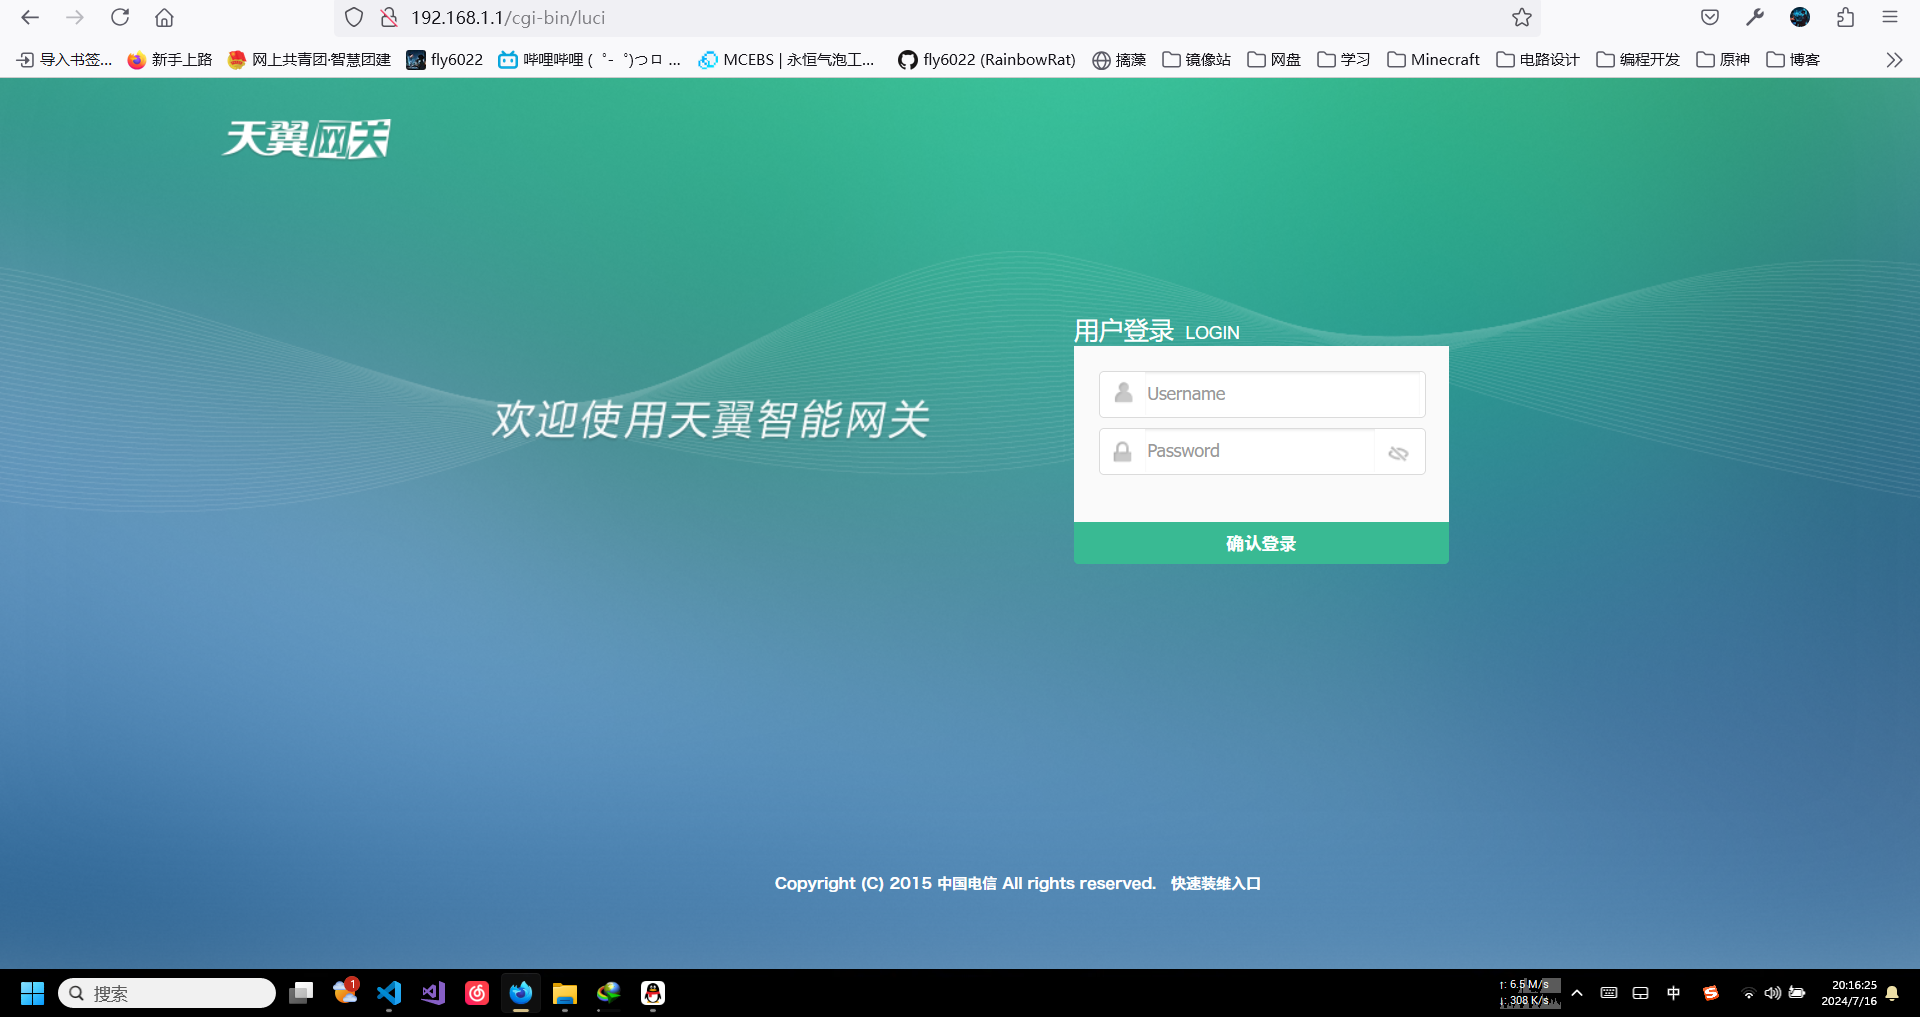The height and width of the screenshot is (1017, 1920).
Task: Open the fly6022 bookmark
Action: [x=445, y=60]
